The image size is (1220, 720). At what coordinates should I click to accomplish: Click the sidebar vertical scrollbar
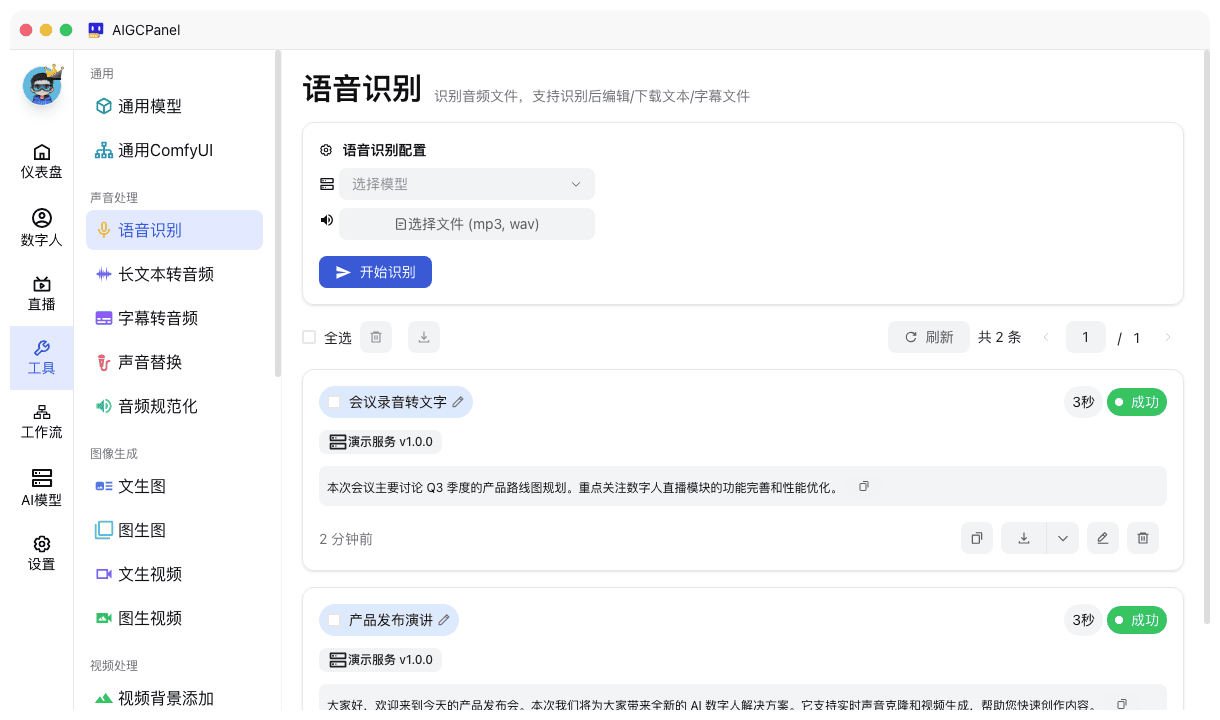[x=278, y=213]
